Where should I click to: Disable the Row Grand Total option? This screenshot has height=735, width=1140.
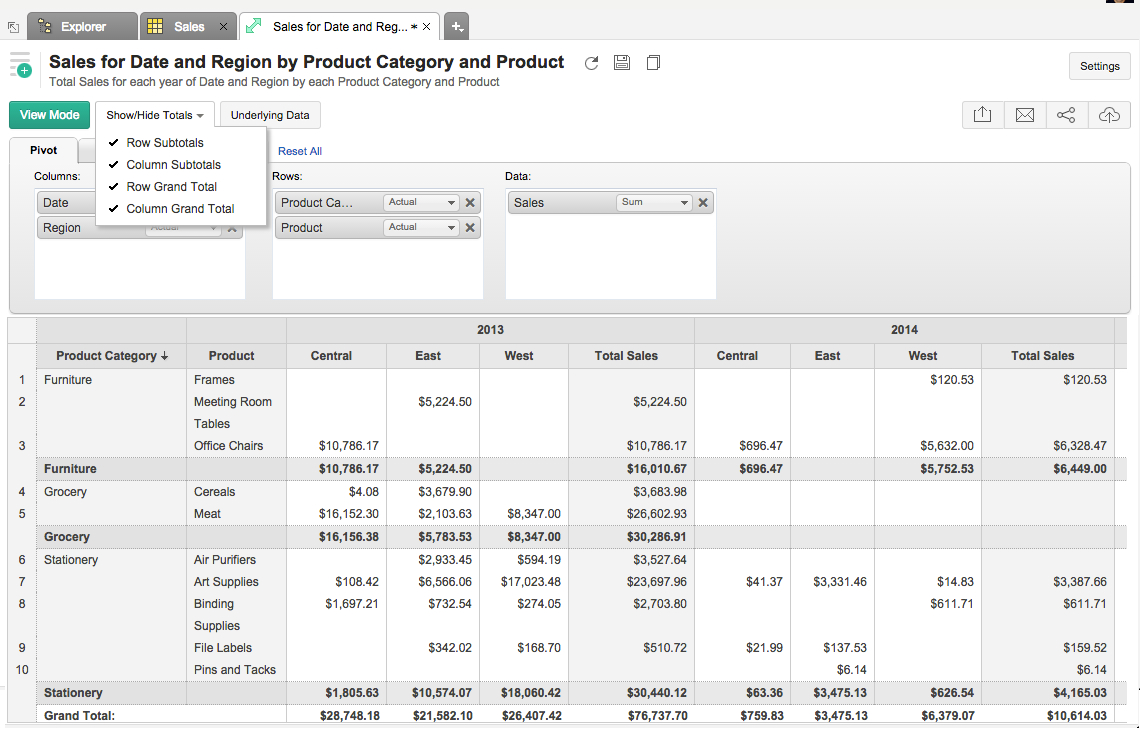pyautogui.click(x=171, y=187)
